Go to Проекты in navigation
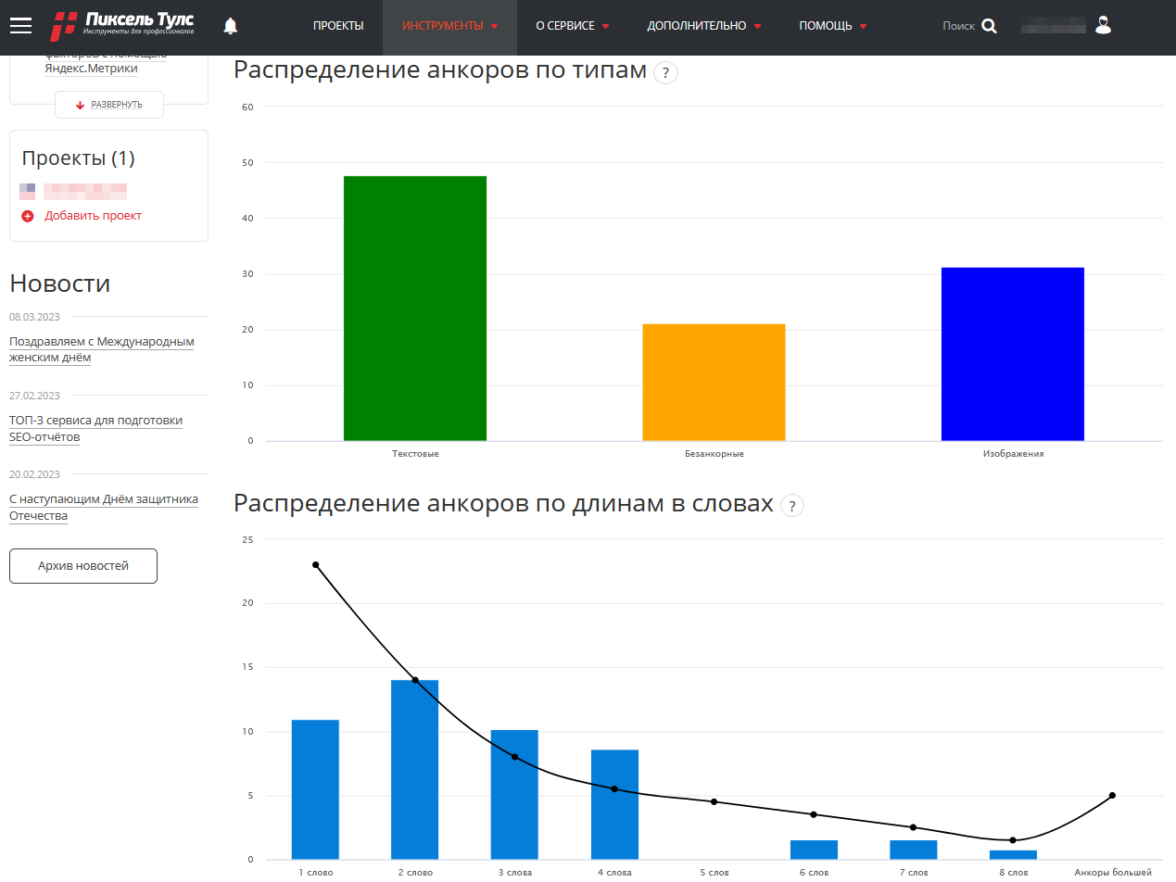The image size is (1176, 882). (x=338, y=26)
